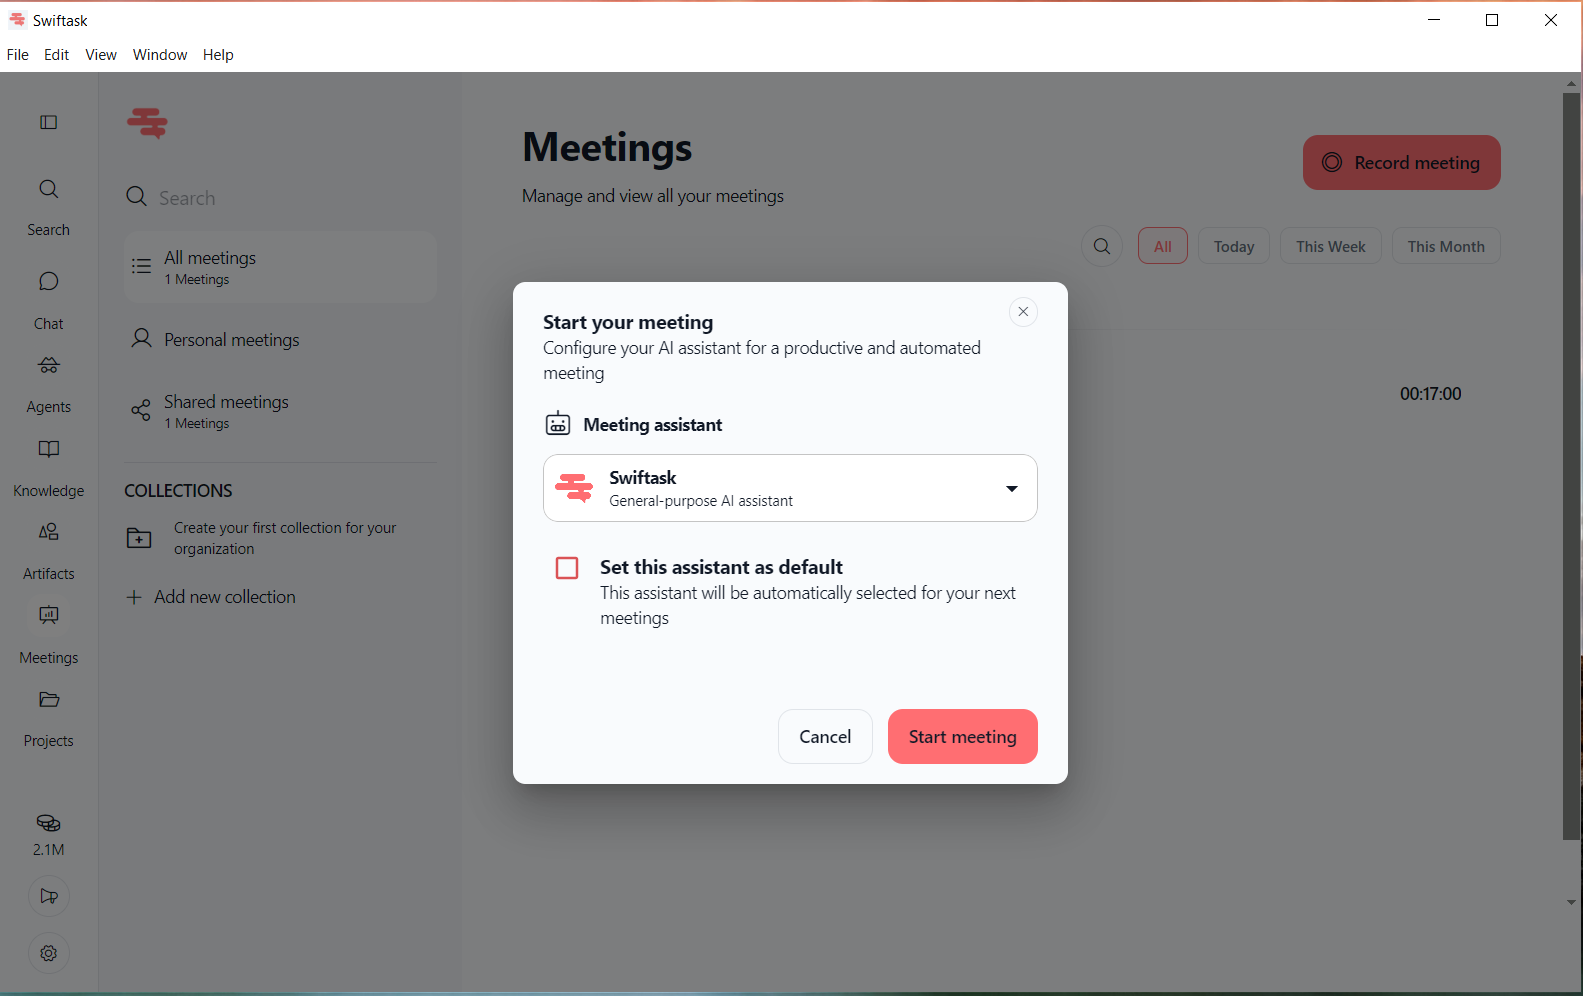Select the This Week filter tab
Screen dimensions: 1583x996
[1330, 246]
